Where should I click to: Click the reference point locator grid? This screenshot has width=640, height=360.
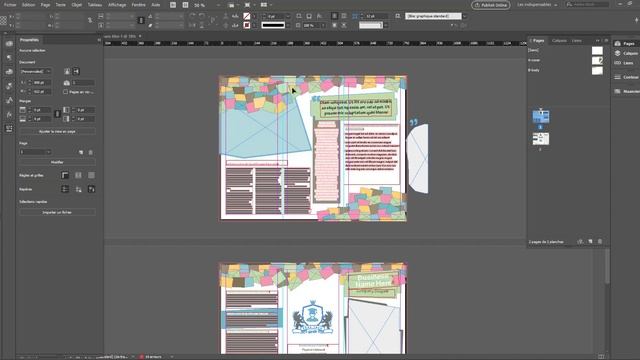pos(4,20)
